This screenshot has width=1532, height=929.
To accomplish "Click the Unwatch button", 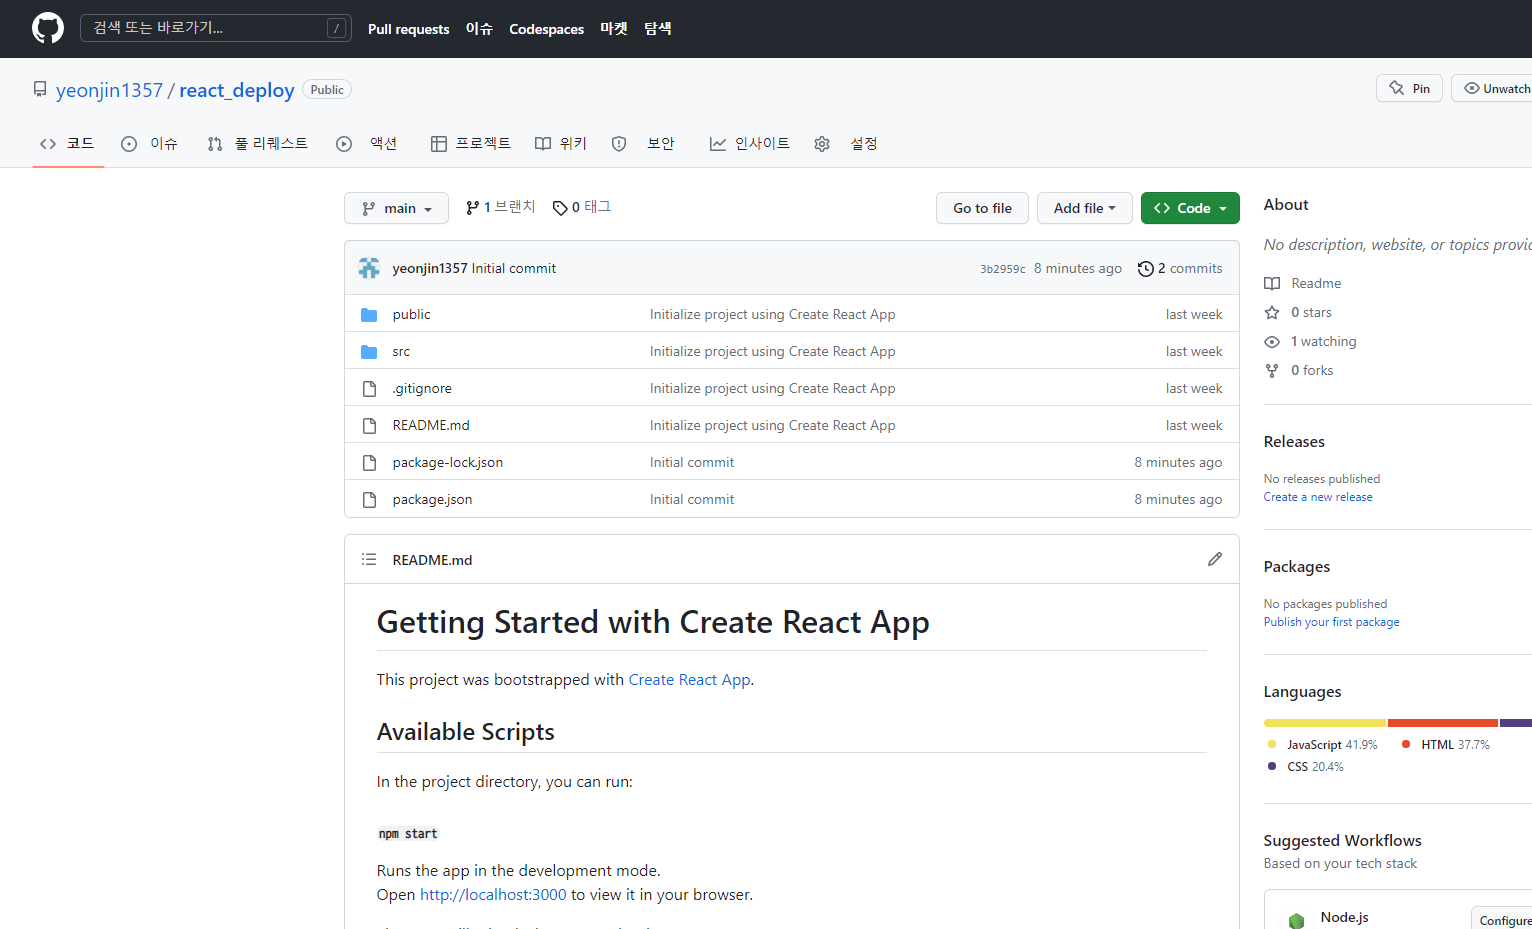I will [1493, 88].
